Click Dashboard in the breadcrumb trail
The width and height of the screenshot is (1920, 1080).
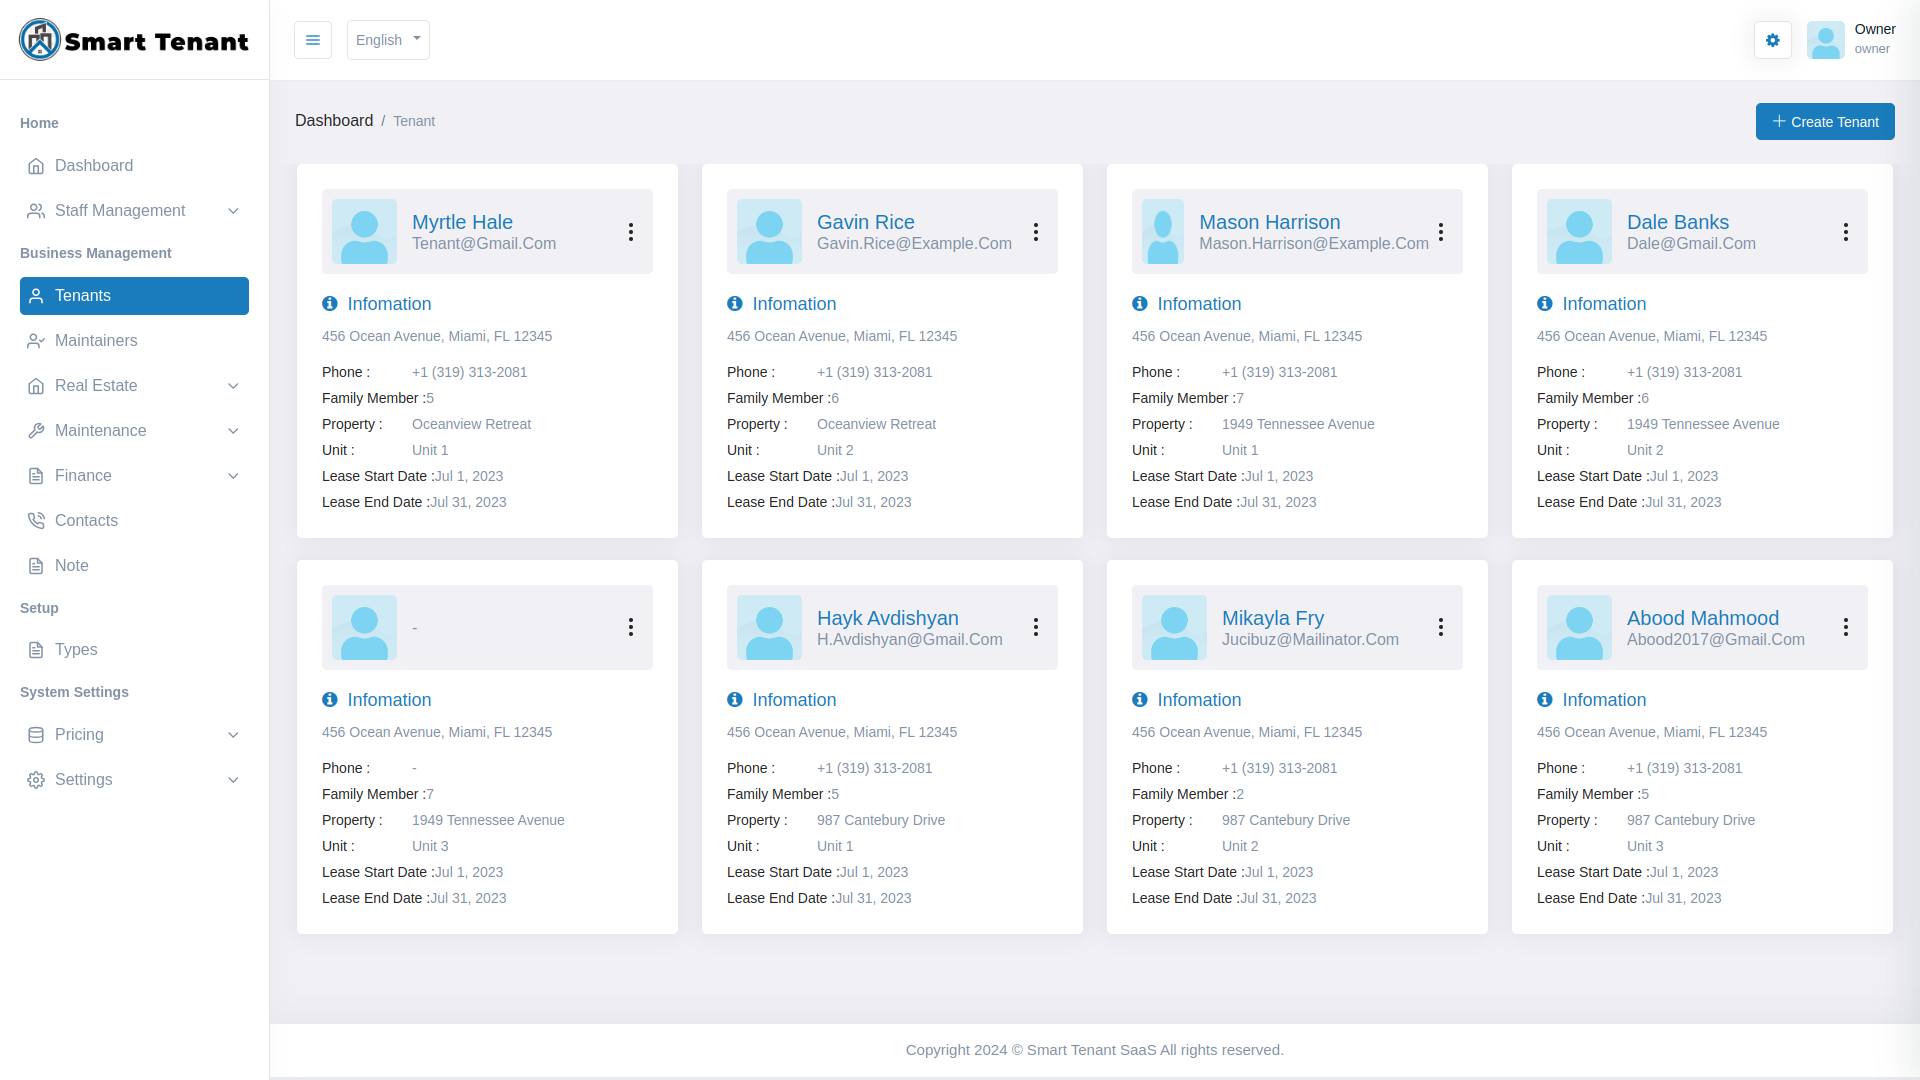pos(334,120)
